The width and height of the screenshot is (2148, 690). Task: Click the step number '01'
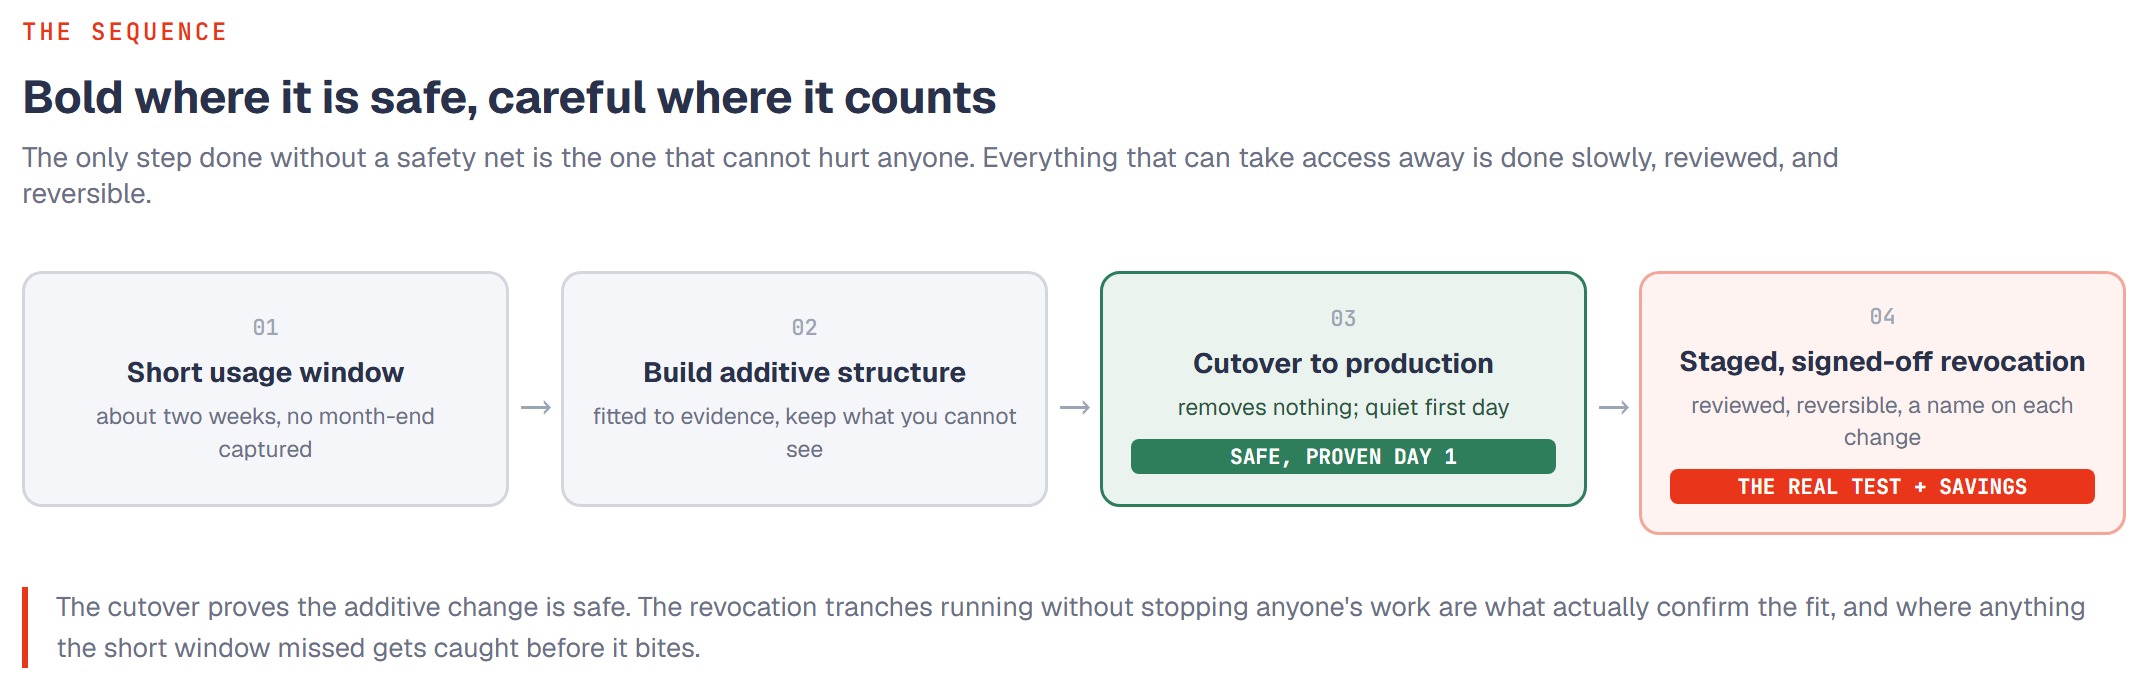pos(265,327)
